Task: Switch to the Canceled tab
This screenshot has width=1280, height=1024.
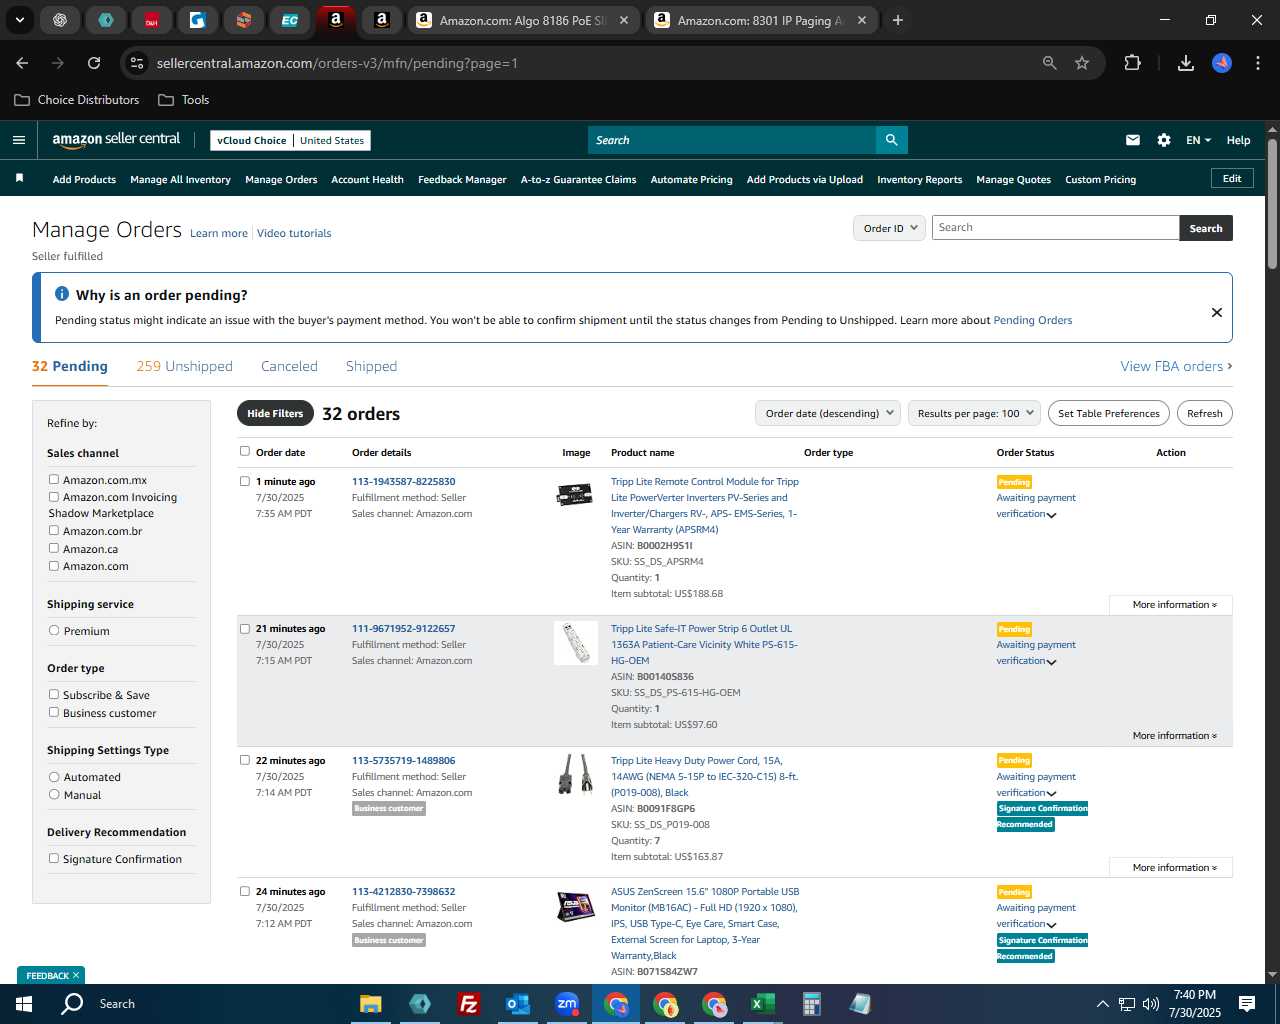Action: click(289, 366)
